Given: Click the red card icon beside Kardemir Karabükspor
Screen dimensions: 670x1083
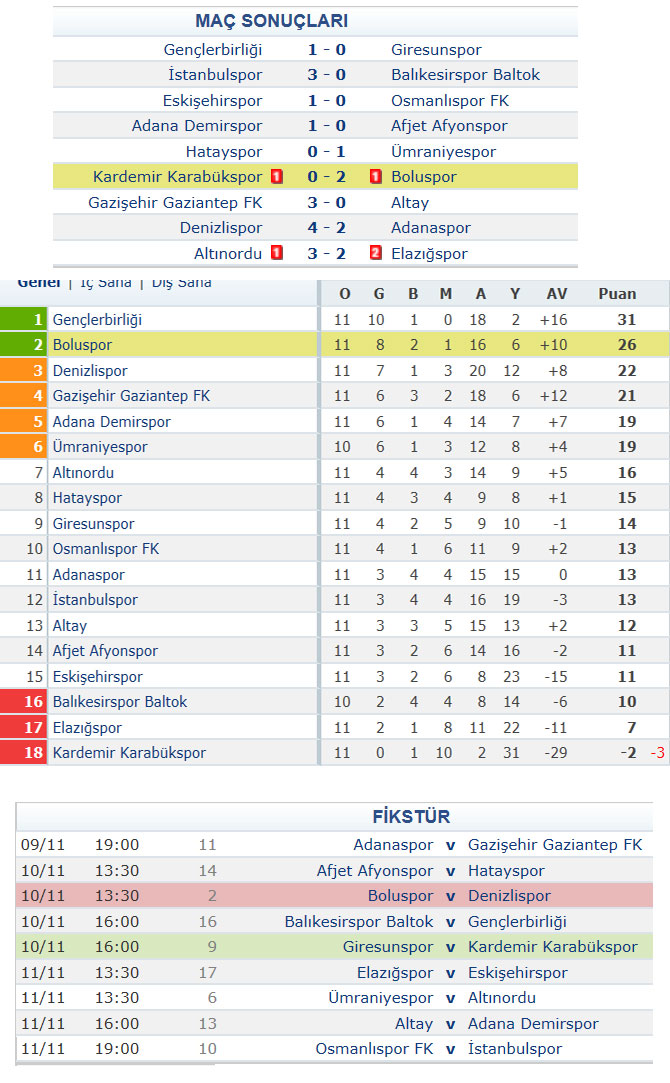Looking at the screenshot, I should 277,177.
